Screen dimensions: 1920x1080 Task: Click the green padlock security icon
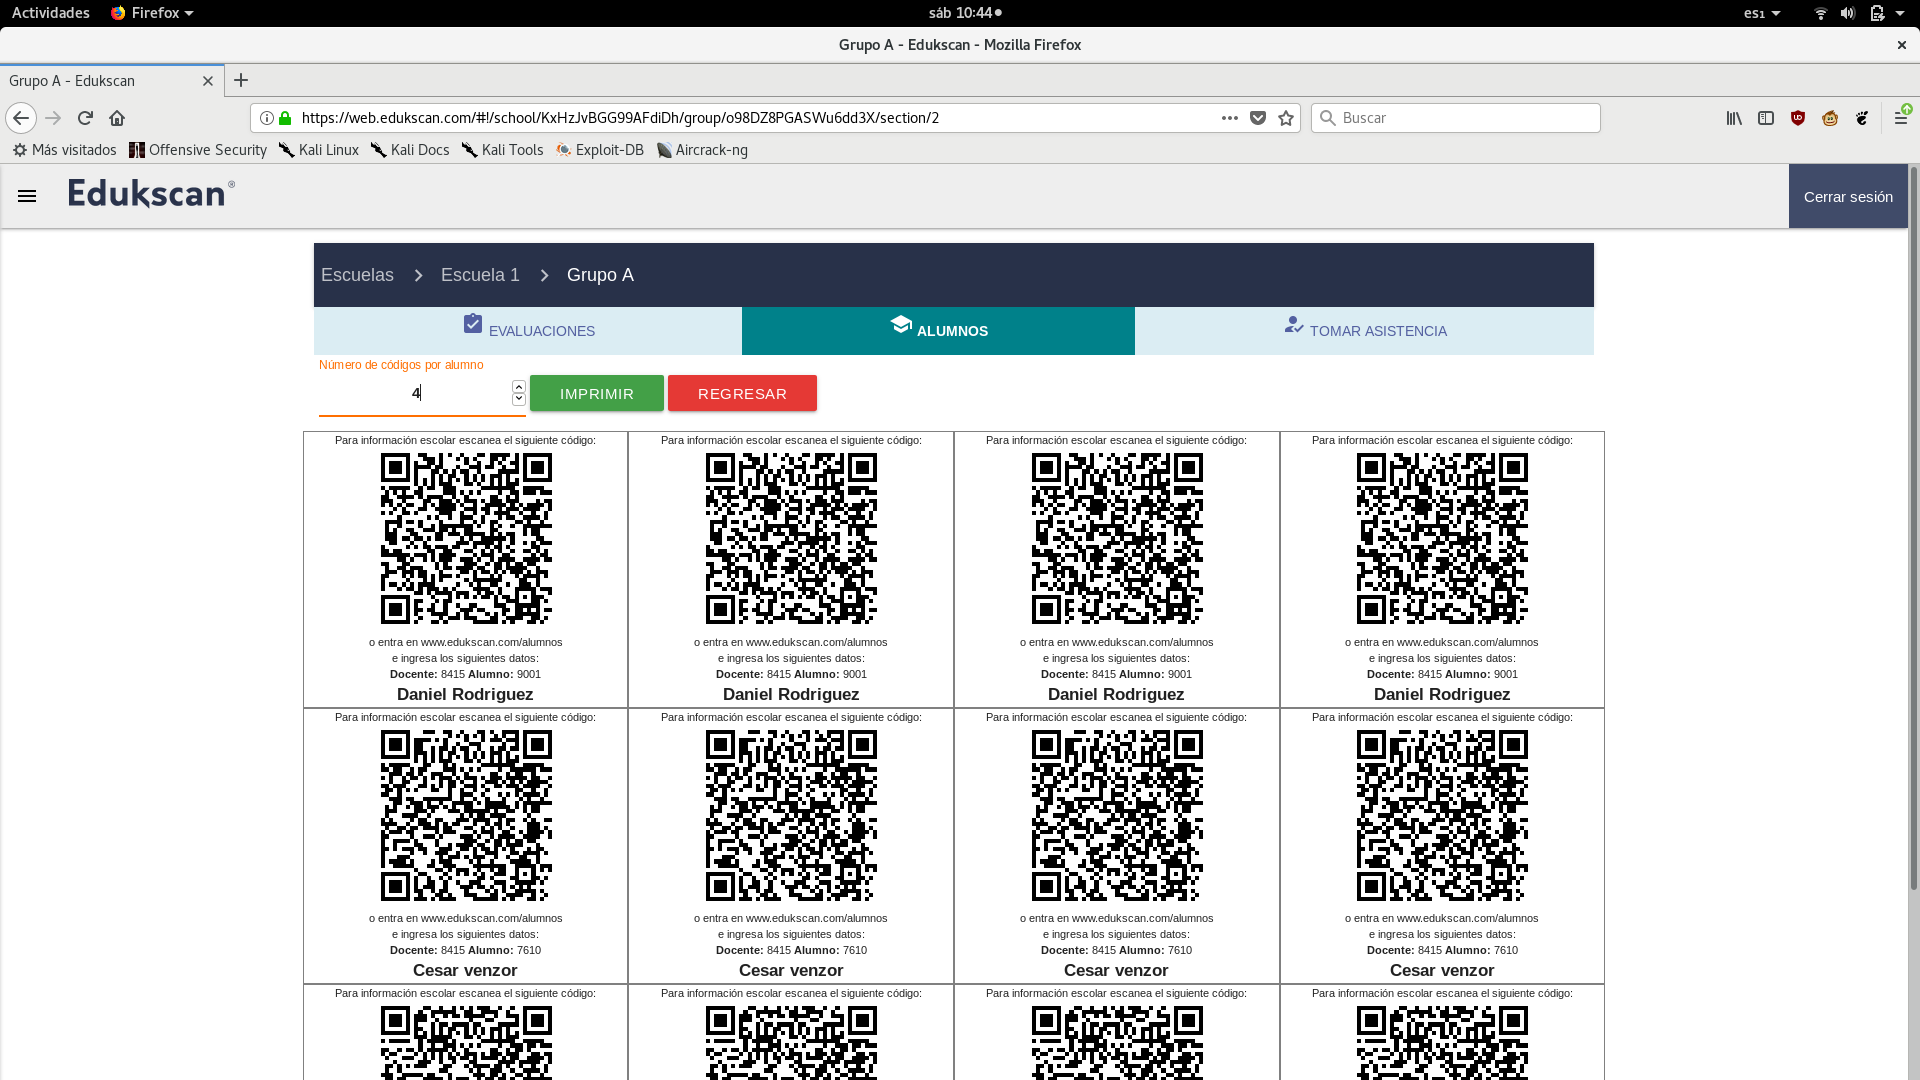pyautogui.click(x=285, y=118)
